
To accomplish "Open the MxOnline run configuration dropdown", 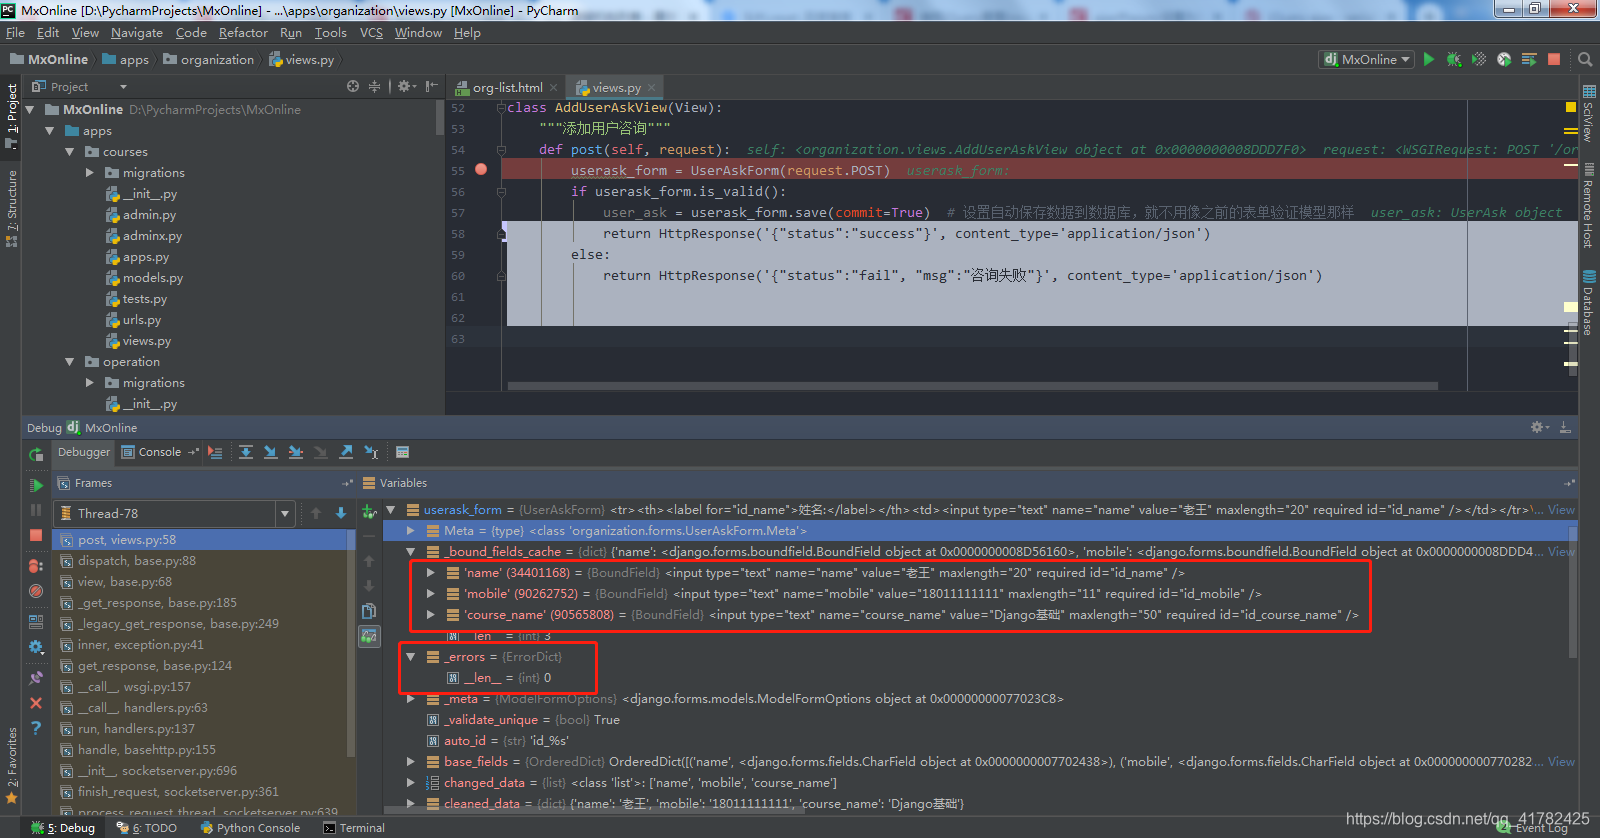I will [1367, 59].
